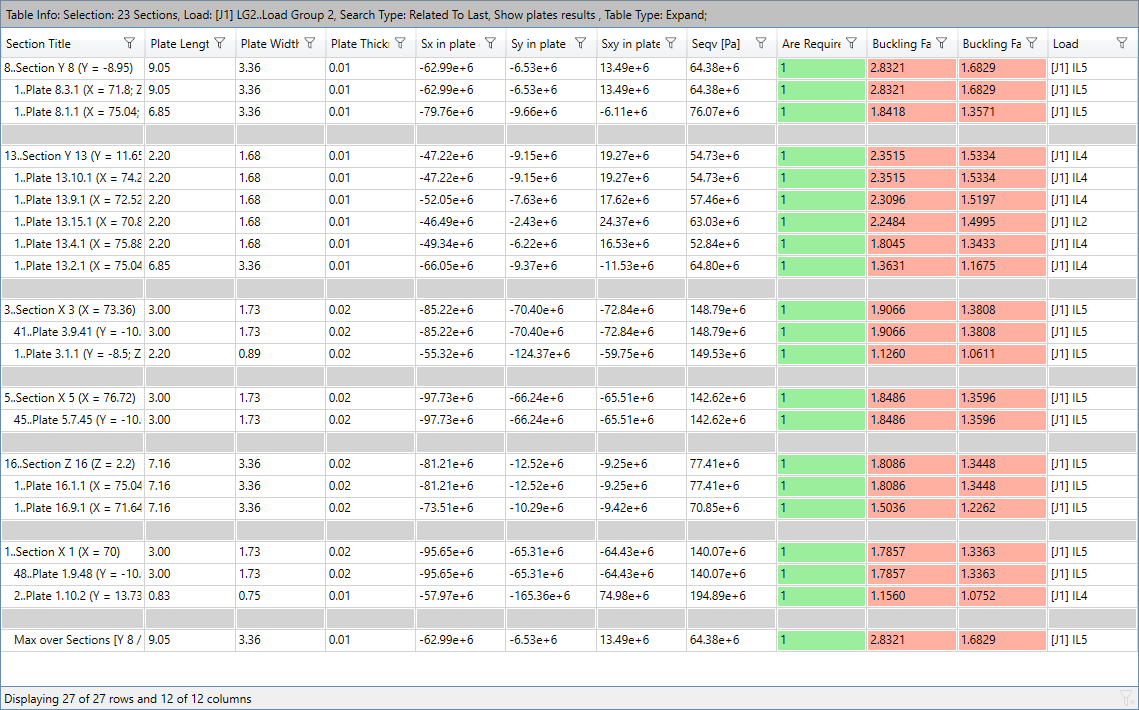Select the Section Y 8 group row

70,67
